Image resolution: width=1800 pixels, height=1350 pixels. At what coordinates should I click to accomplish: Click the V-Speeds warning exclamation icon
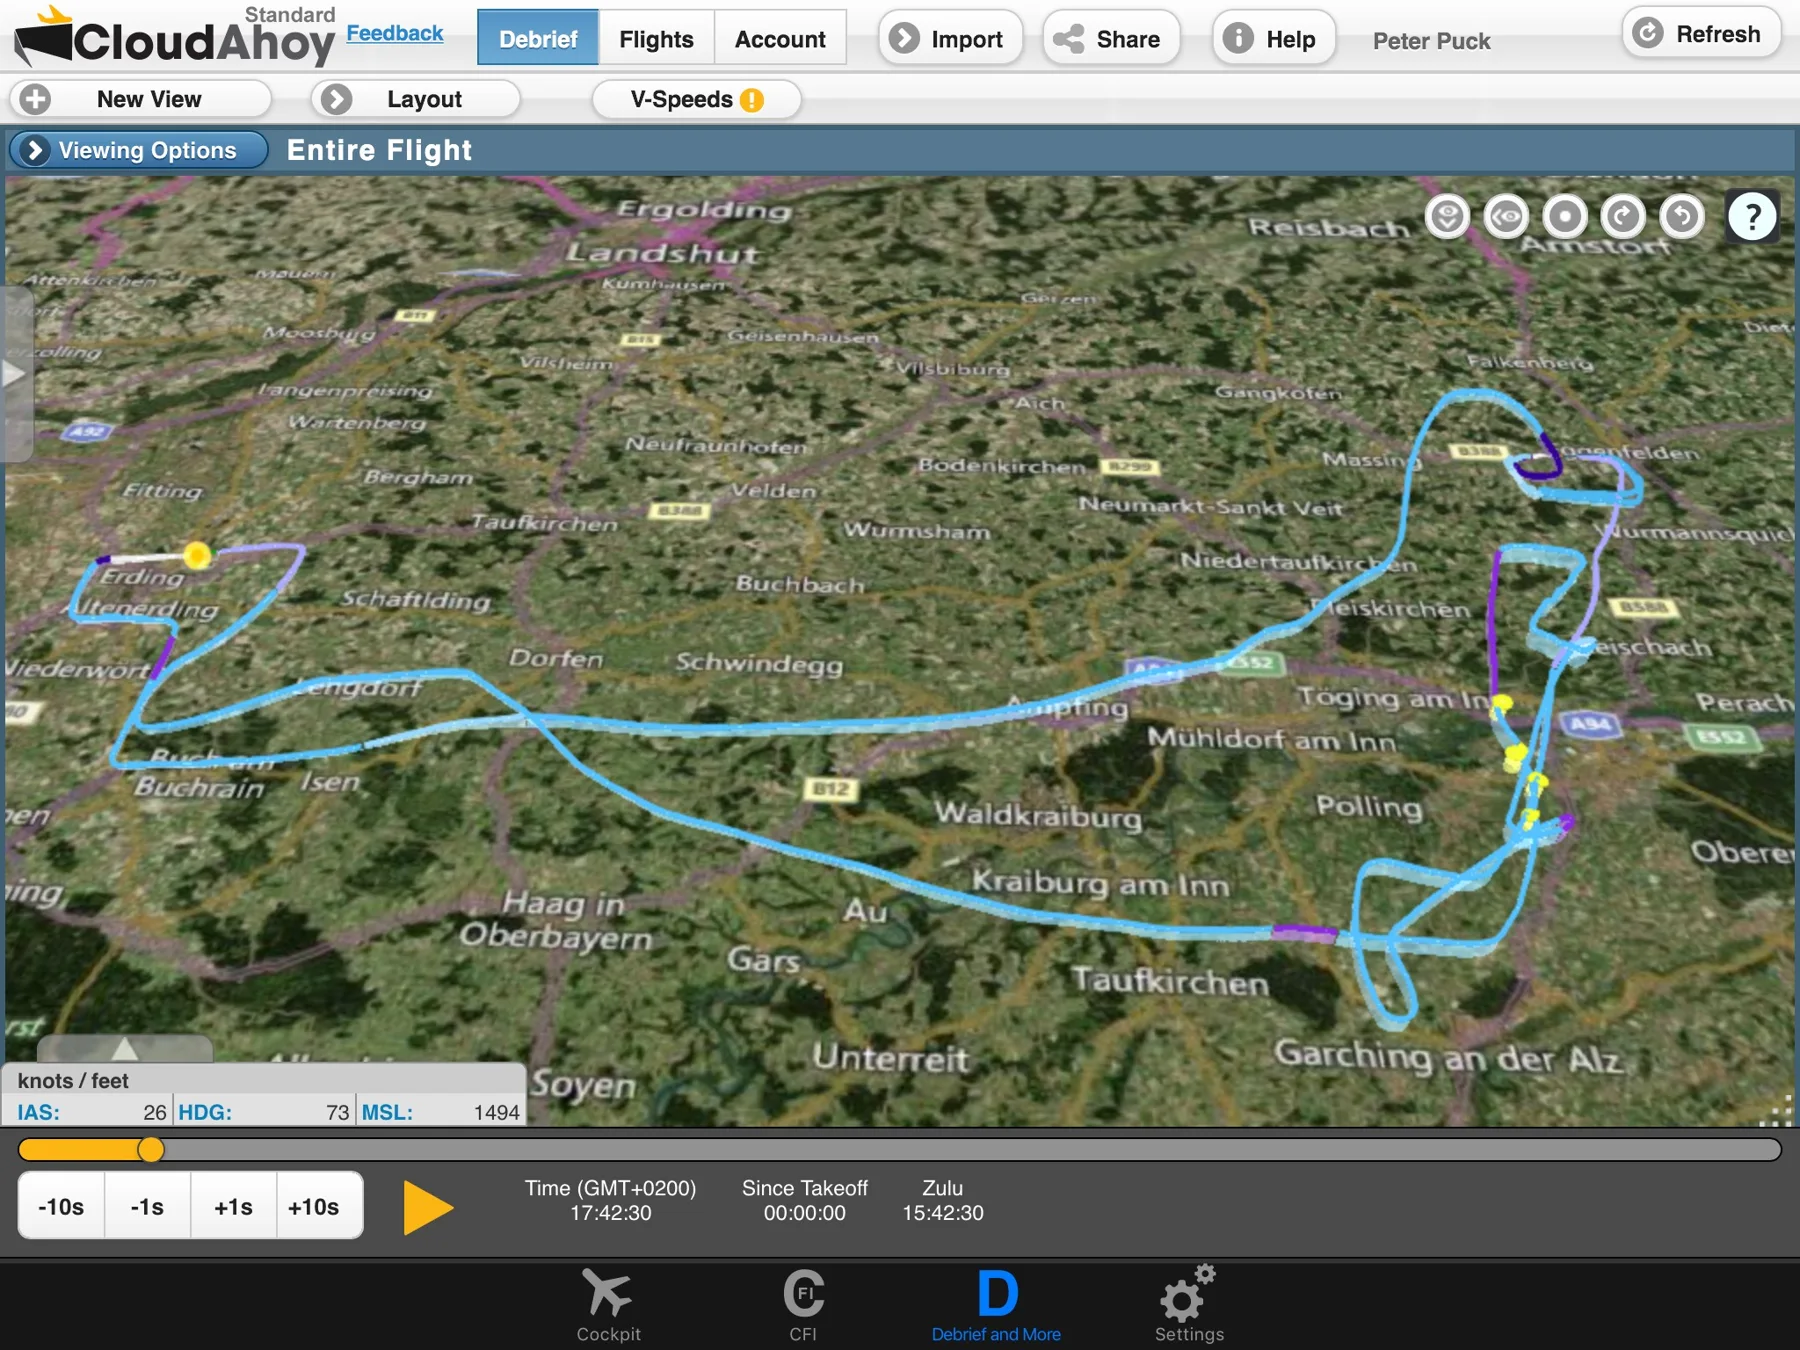[x=752, y=100]
